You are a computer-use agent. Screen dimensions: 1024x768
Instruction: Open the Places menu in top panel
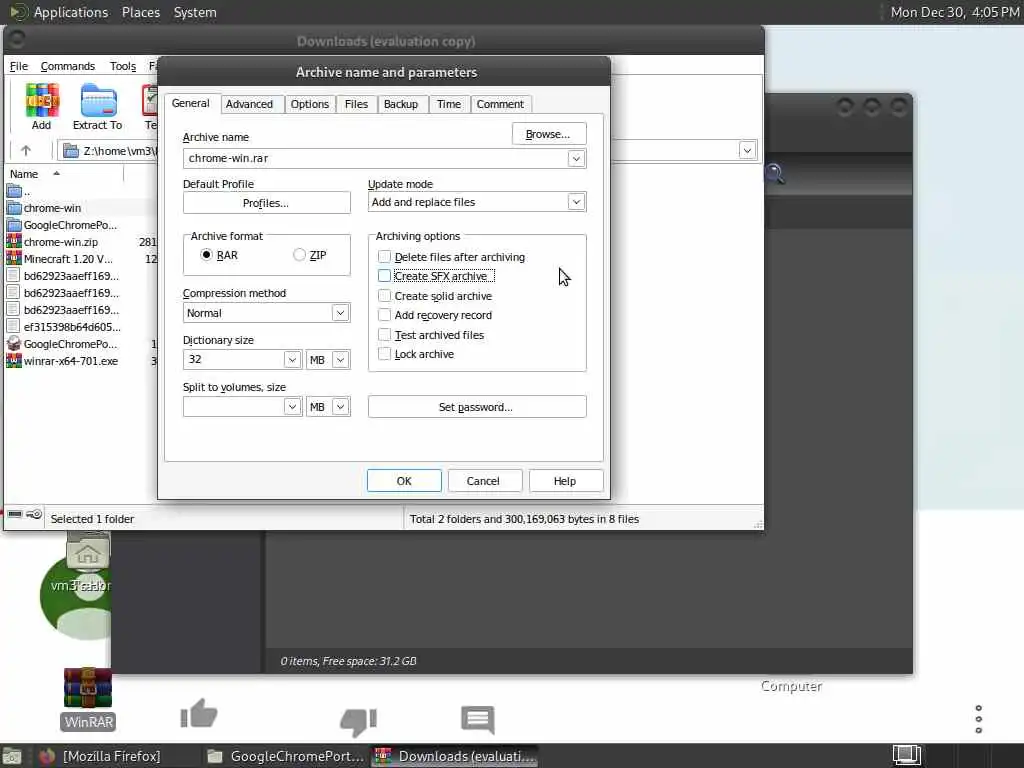tap(141, 12)
